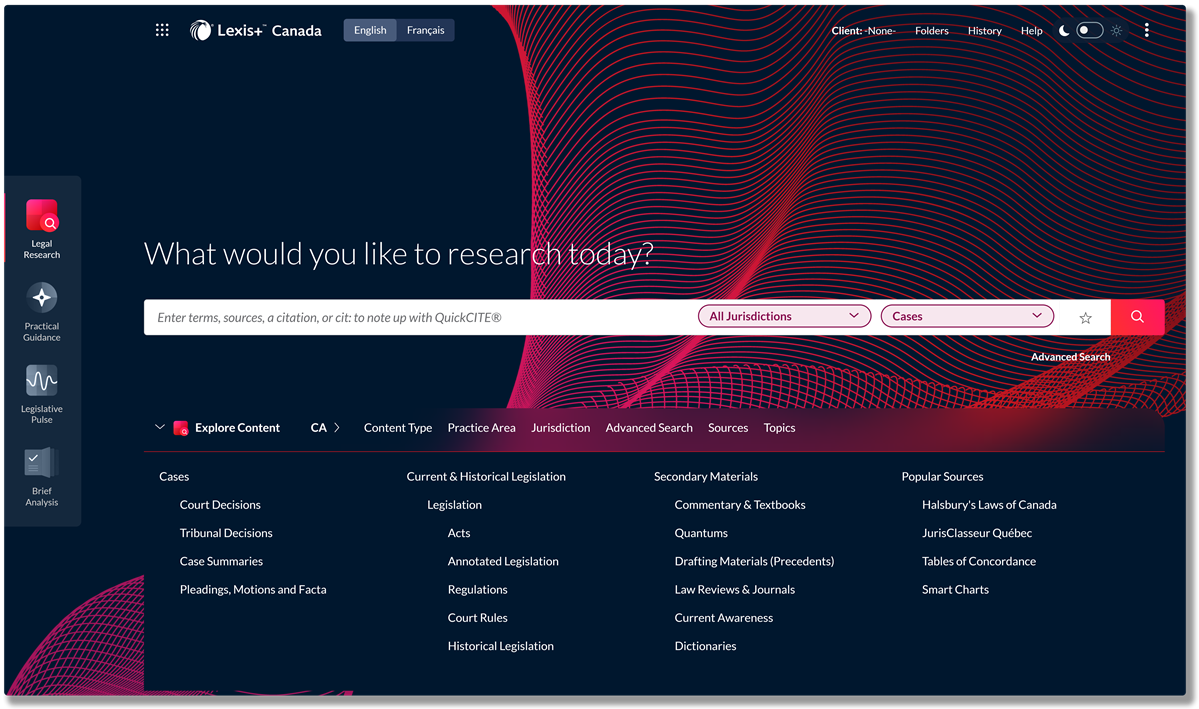Screen dimensions: 1199x709
Task: Toggle the dark/light mode switch
Action: [x=1089, y=31]
